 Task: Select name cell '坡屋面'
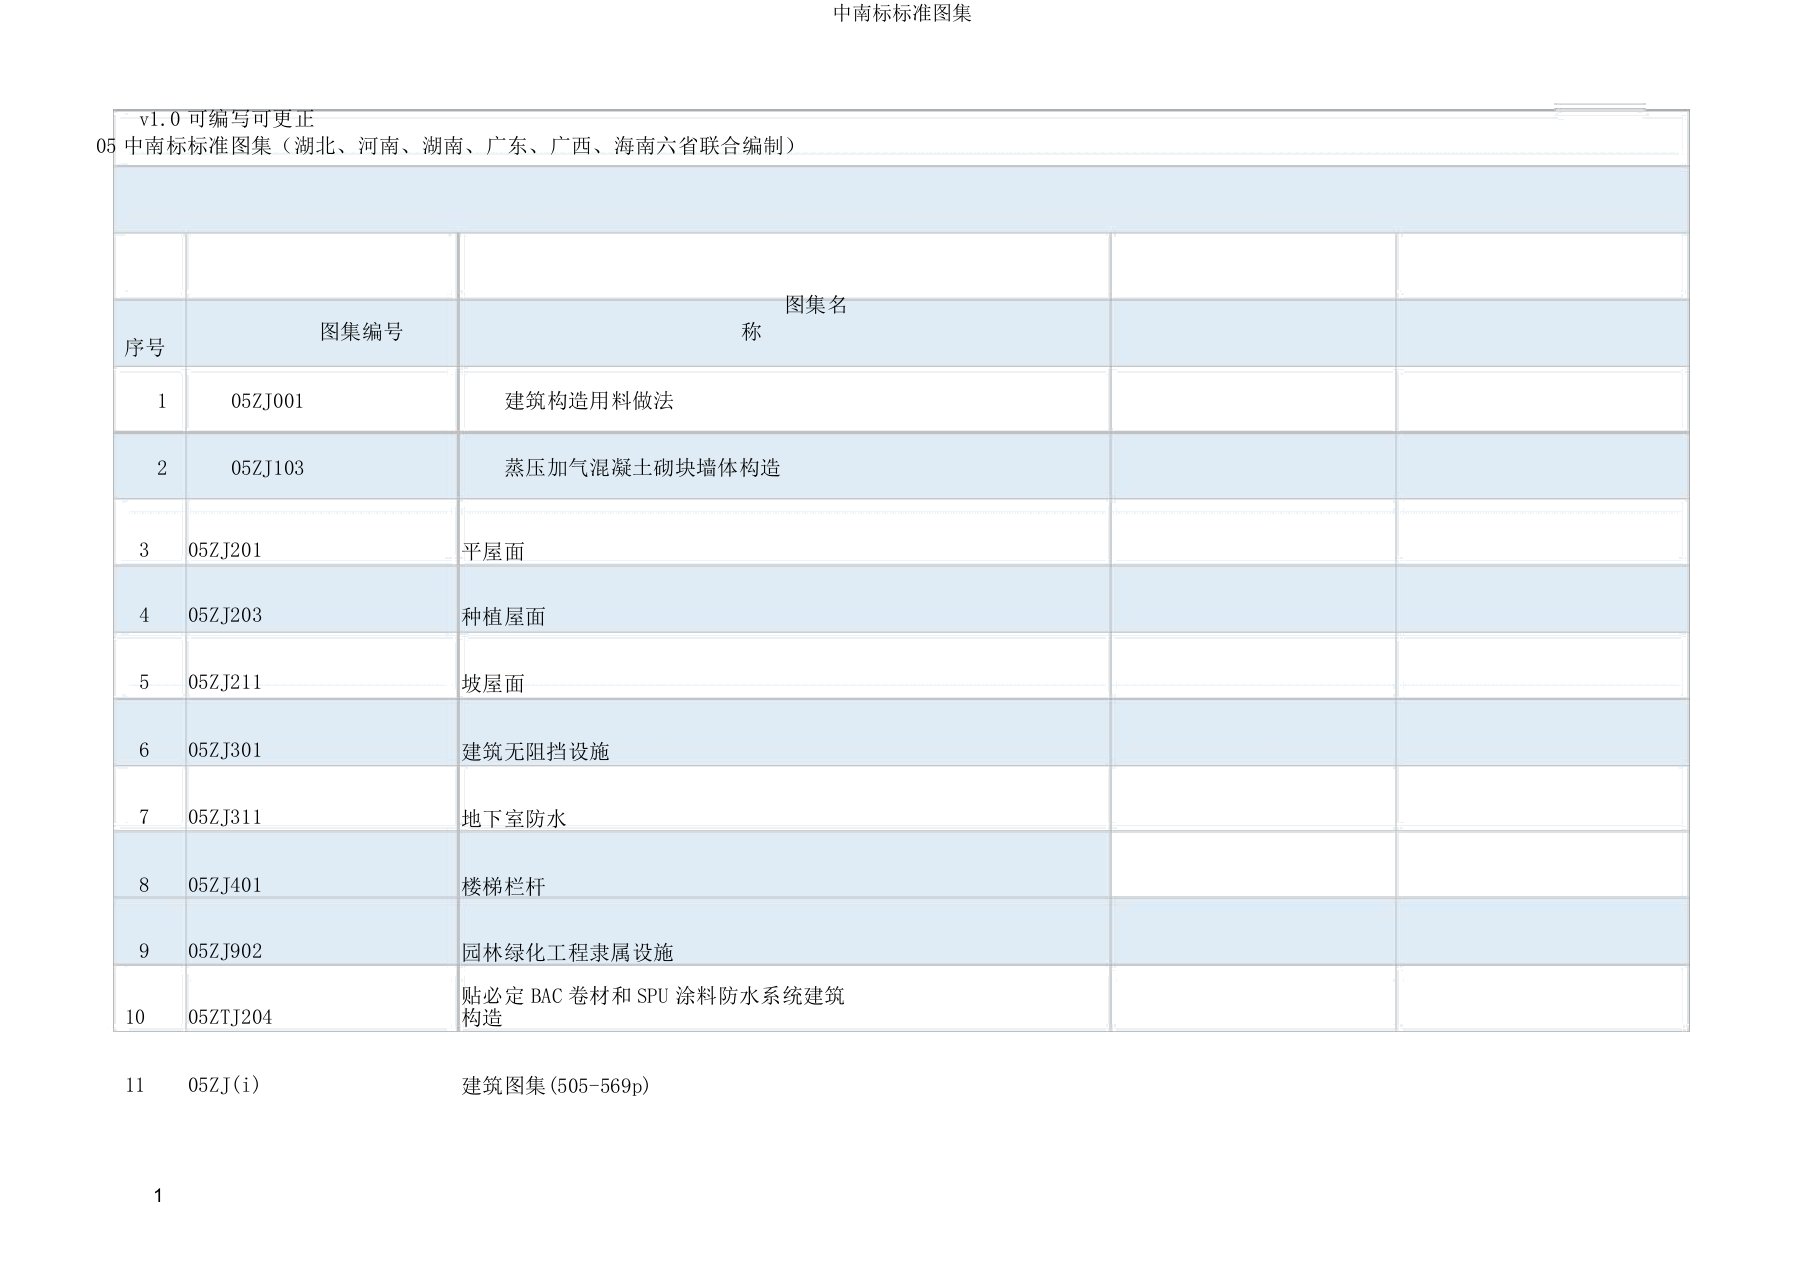tap(493, 684)
